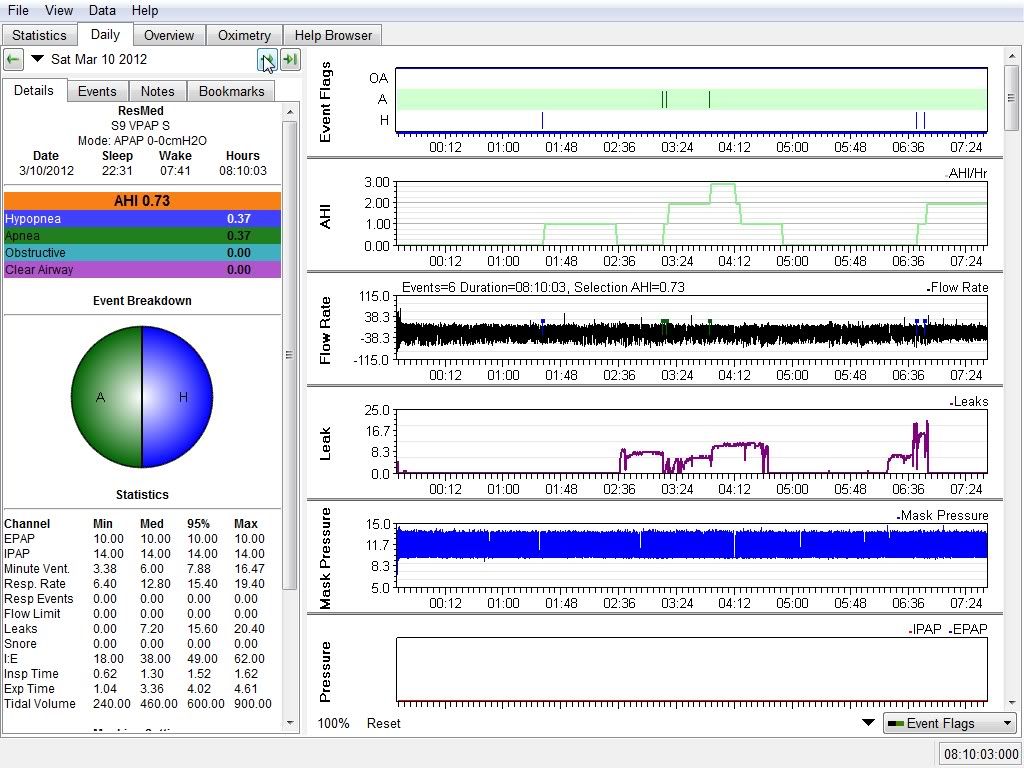Screen dimensions: 1024x768
Task: Open the Notes sub-tab
Action: [157, 91]
